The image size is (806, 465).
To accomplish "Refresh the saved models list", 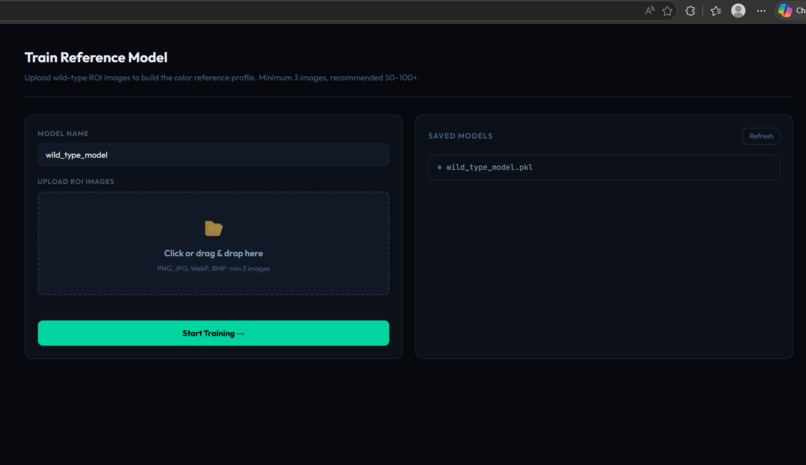I will click(761, 136).
